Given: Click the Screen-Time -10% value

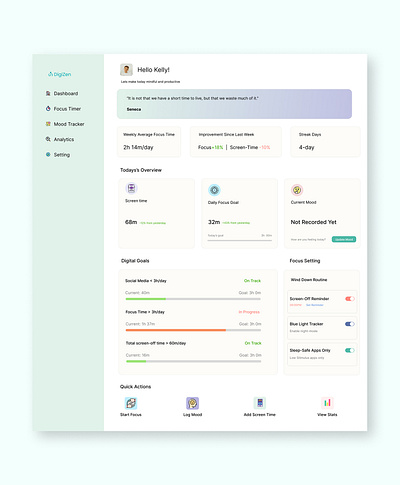Looking at the screenshot, I should click(250, 147).
